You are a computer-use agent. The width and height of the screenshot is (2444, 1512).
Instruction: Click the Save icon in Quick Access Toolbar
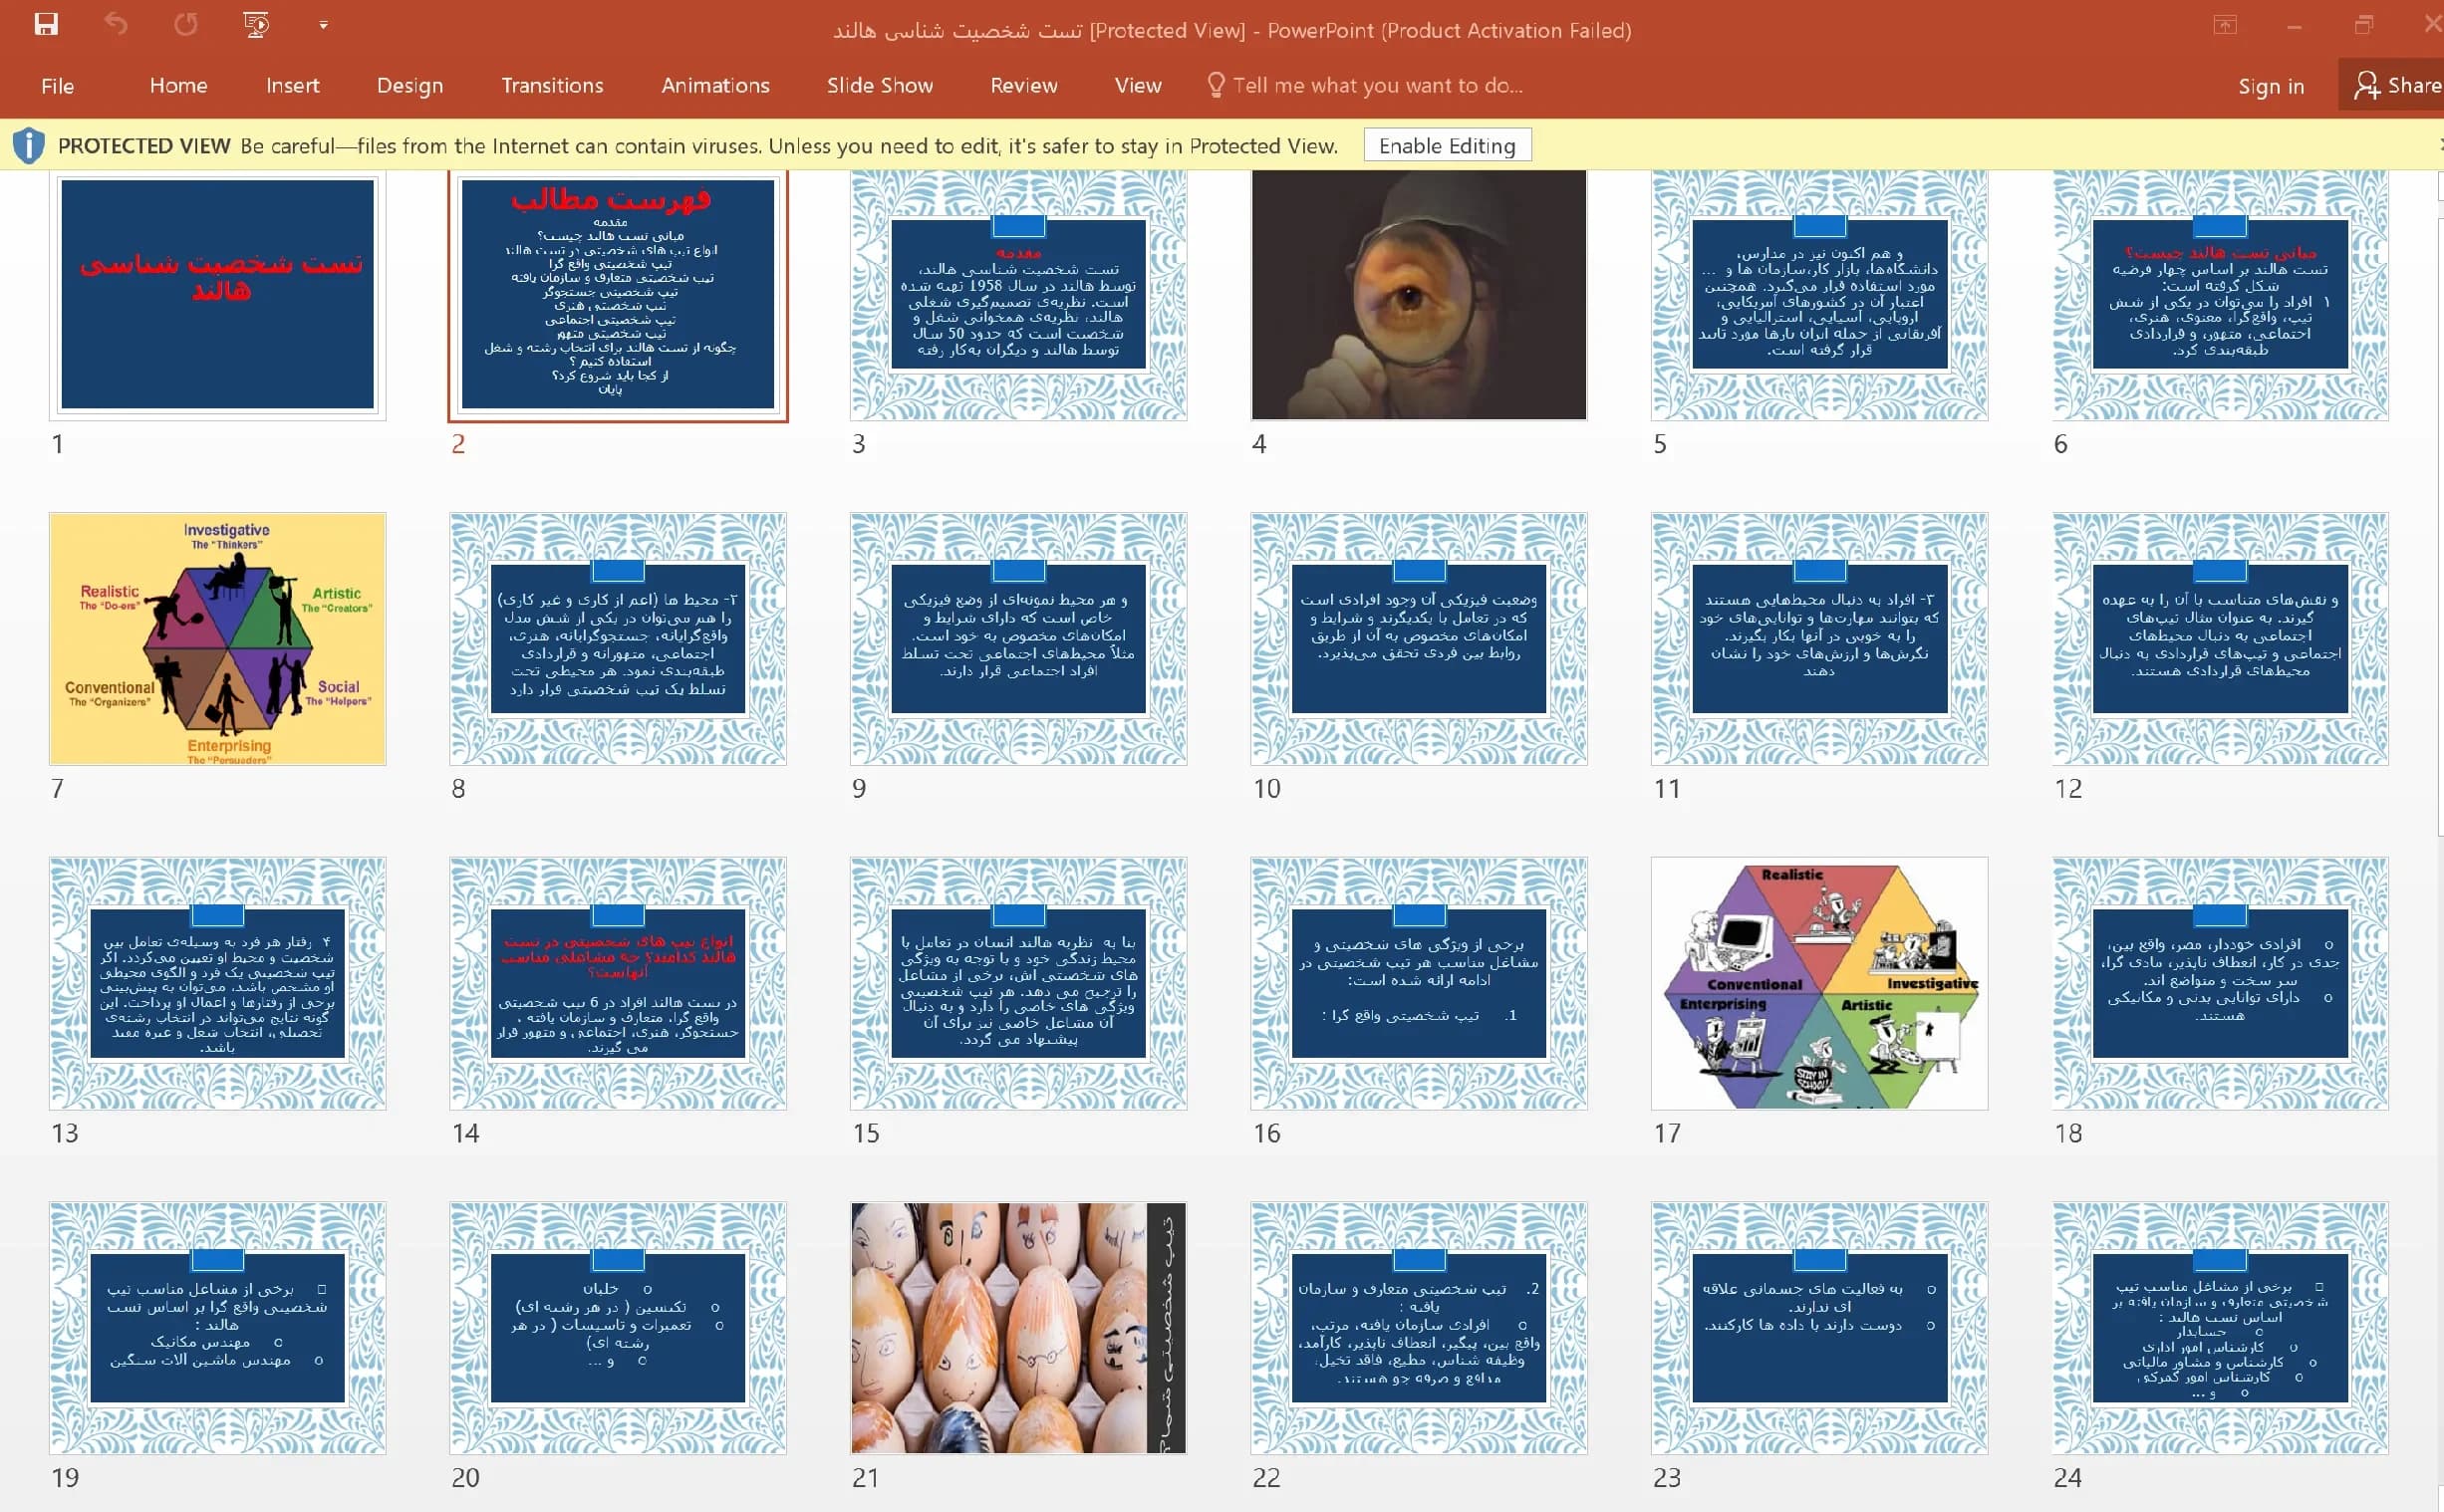click(x=46, y=24)
